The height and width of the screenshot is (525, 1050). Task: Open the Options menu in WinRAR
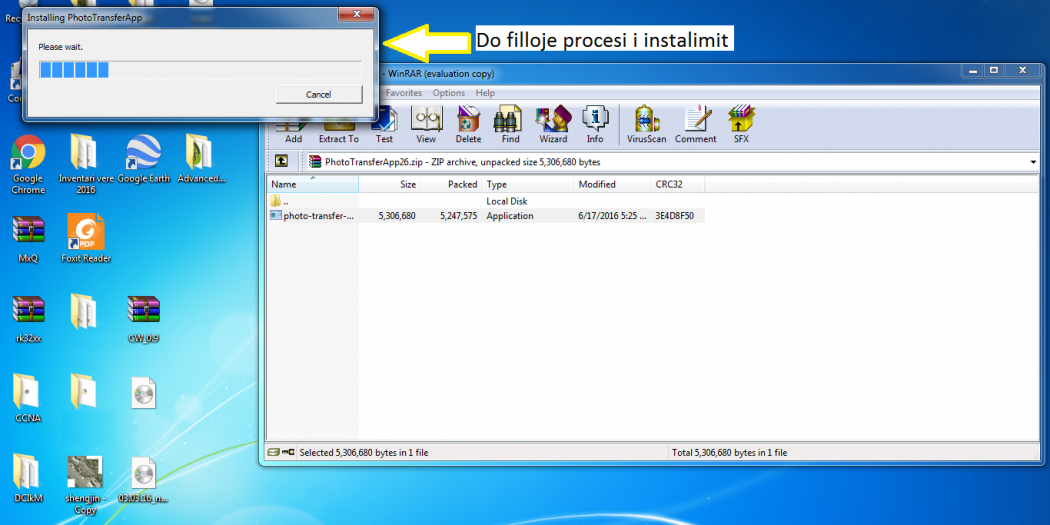[x=449, y=93]
